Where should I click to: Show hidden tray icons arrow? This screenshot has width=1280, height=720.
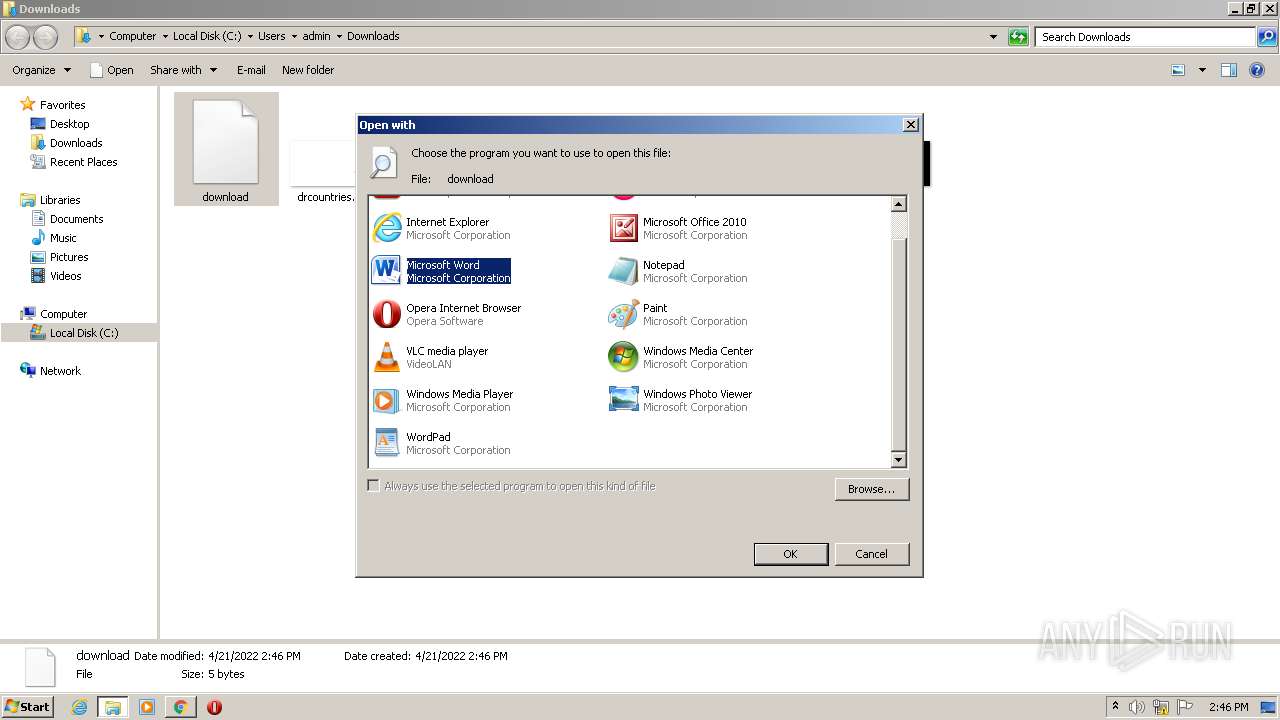[1115, 707]
